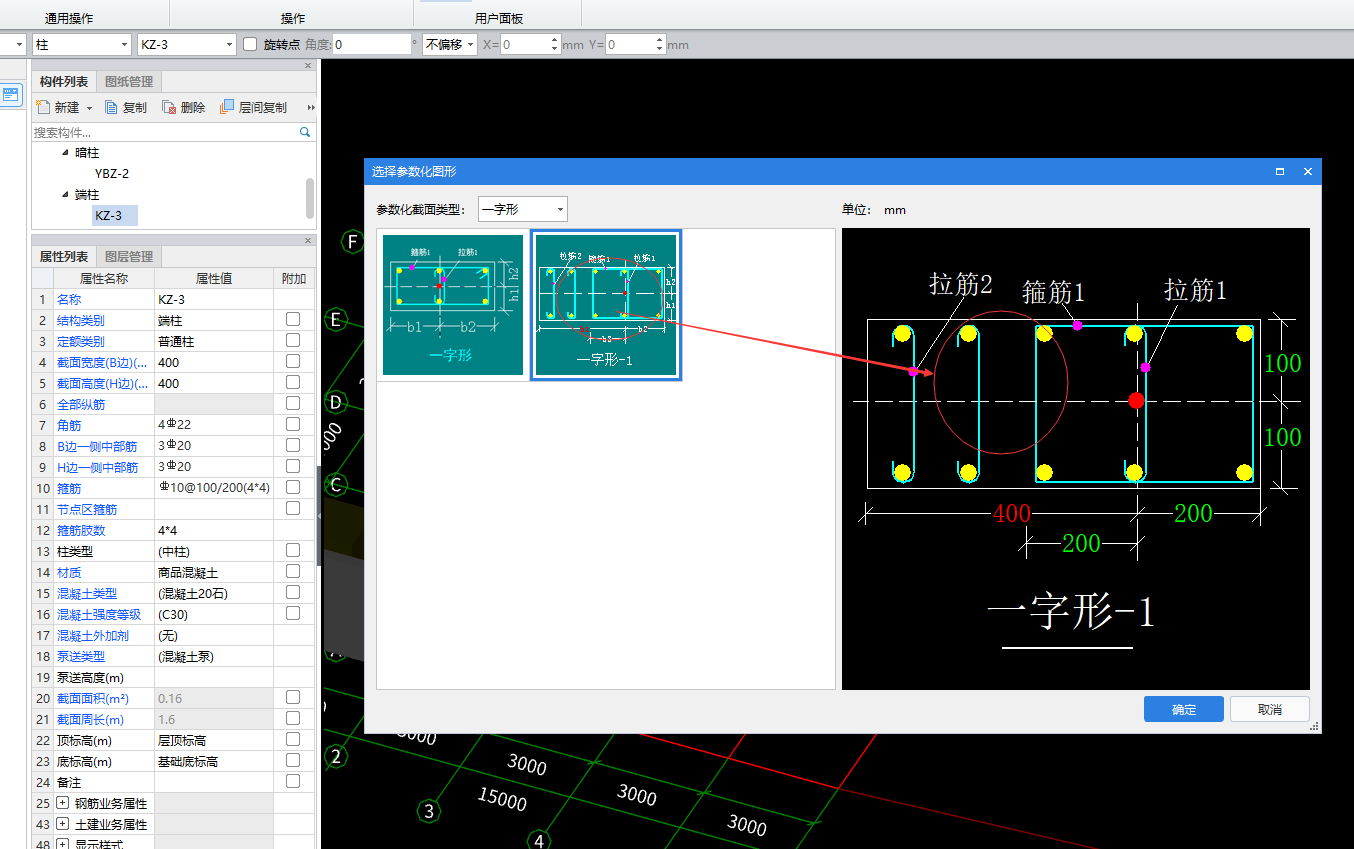1354x849 pixels.
Task: Click the 层间复制 inter-floor copy icon
Action: [227, 107]
